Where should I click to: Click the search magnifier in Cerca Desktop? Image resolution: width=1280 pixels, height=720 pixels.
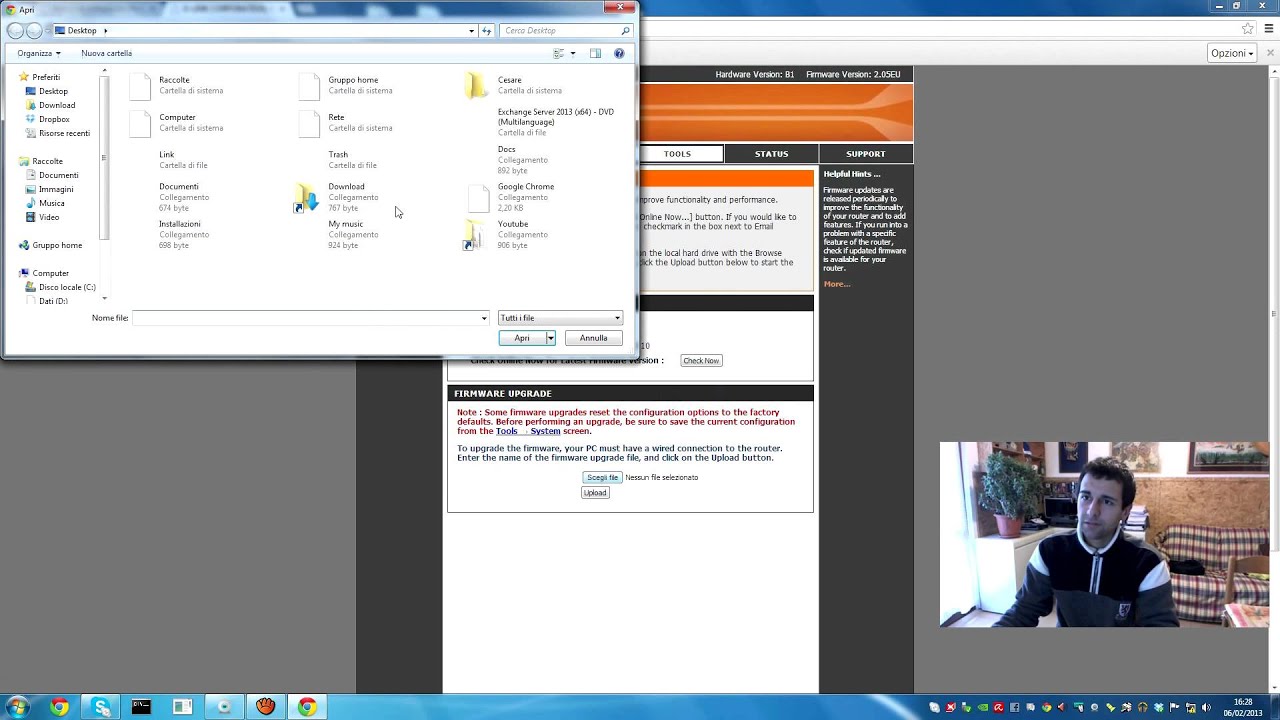pos(625,31)
